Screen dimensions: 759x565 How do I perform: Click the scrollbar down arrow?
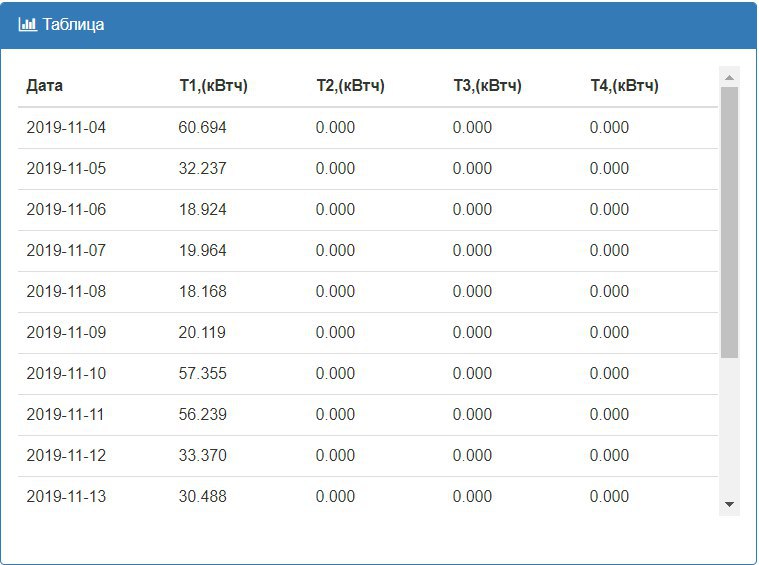[729, 504]
